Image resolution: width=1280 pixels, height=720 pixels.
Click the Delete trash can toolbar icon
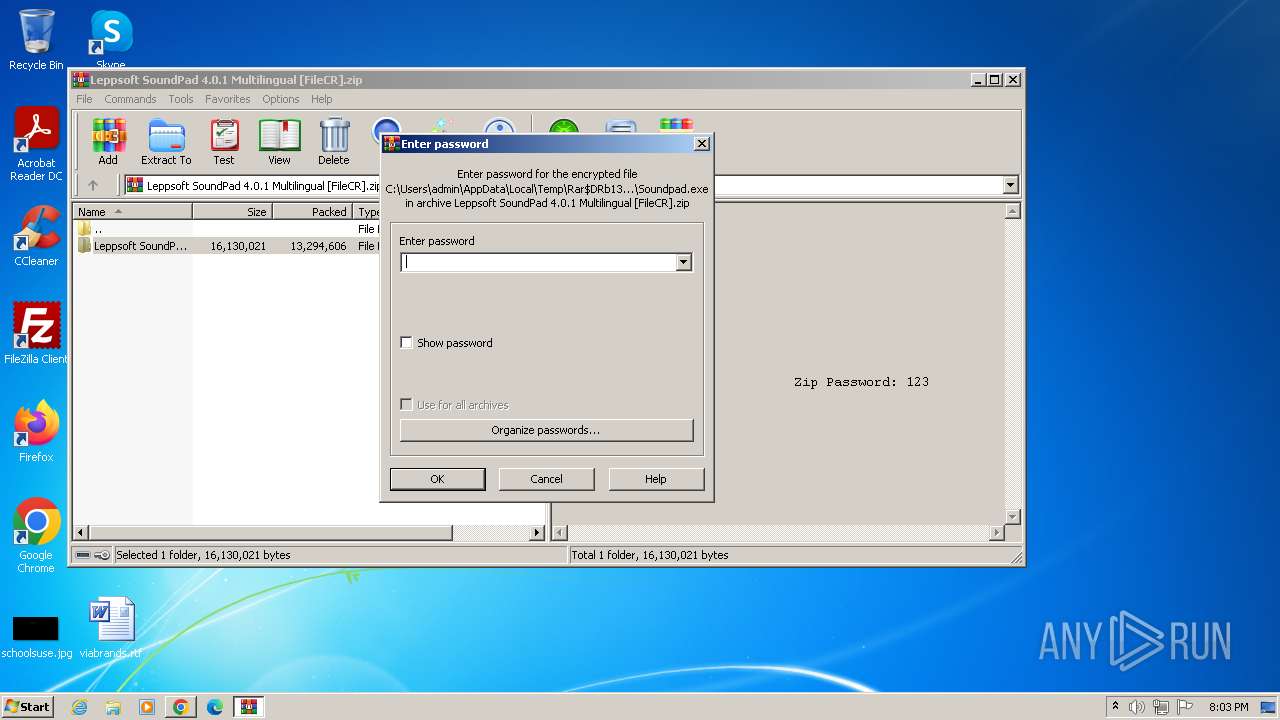click(x=334, y=141)
